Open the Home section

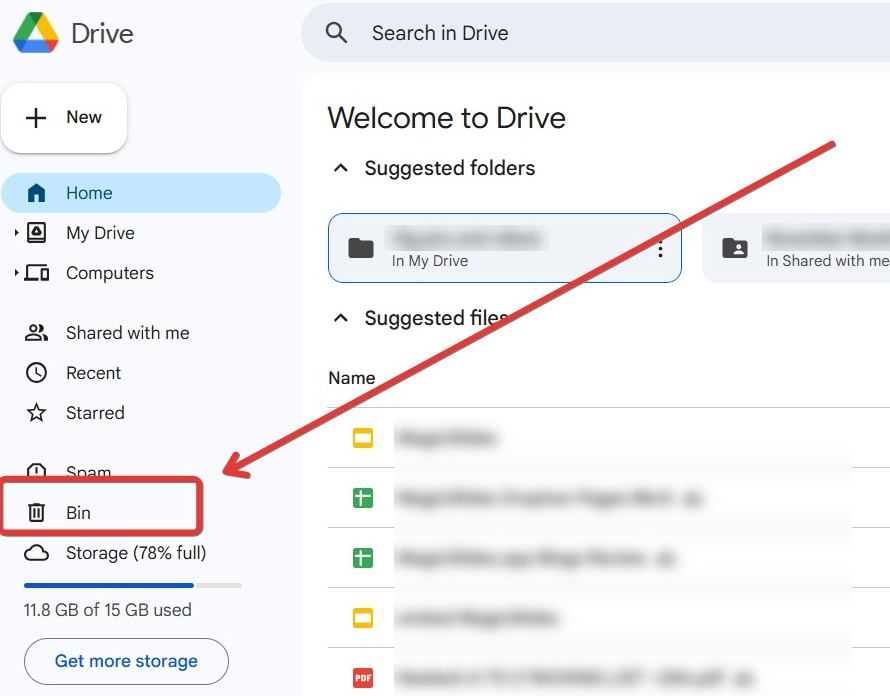click(x=141, y=193)
